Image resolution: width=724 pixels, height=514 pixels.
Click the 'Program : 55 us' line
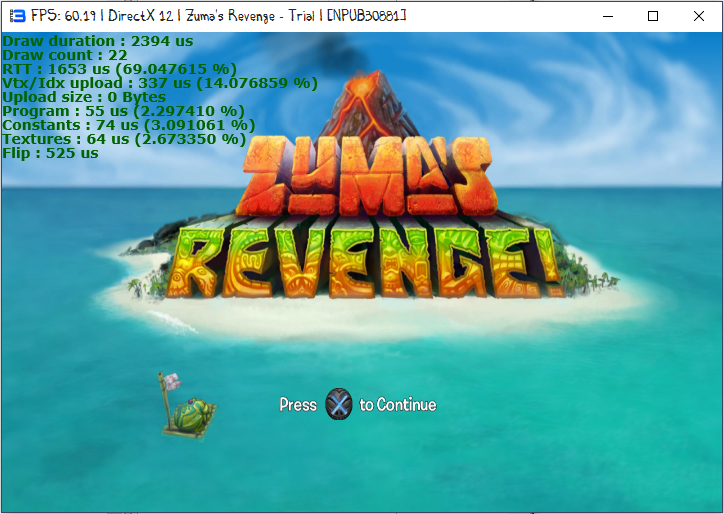click(123, 111)
